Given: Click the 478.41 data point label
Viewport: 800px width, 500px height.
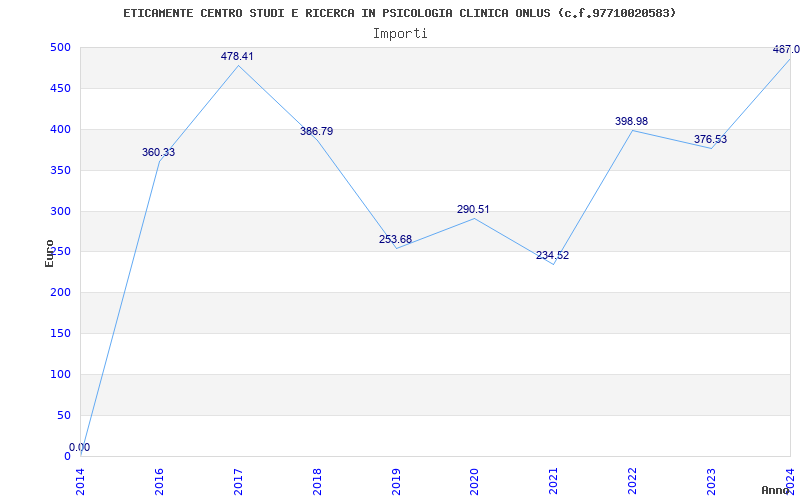Looking at the screenshot, I should [237, 57].
